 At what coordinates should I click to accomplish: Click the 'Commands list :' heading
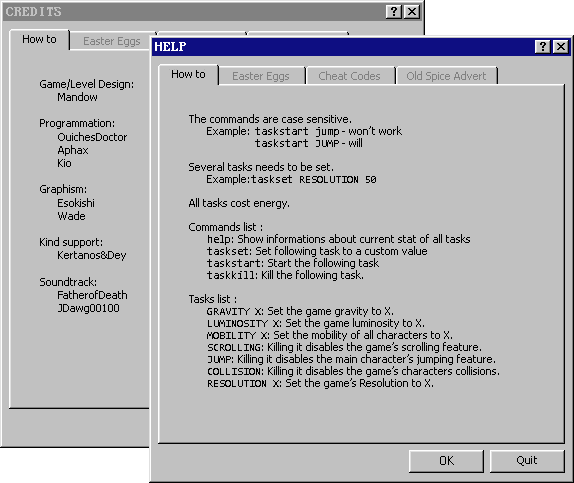pos(226,227)
